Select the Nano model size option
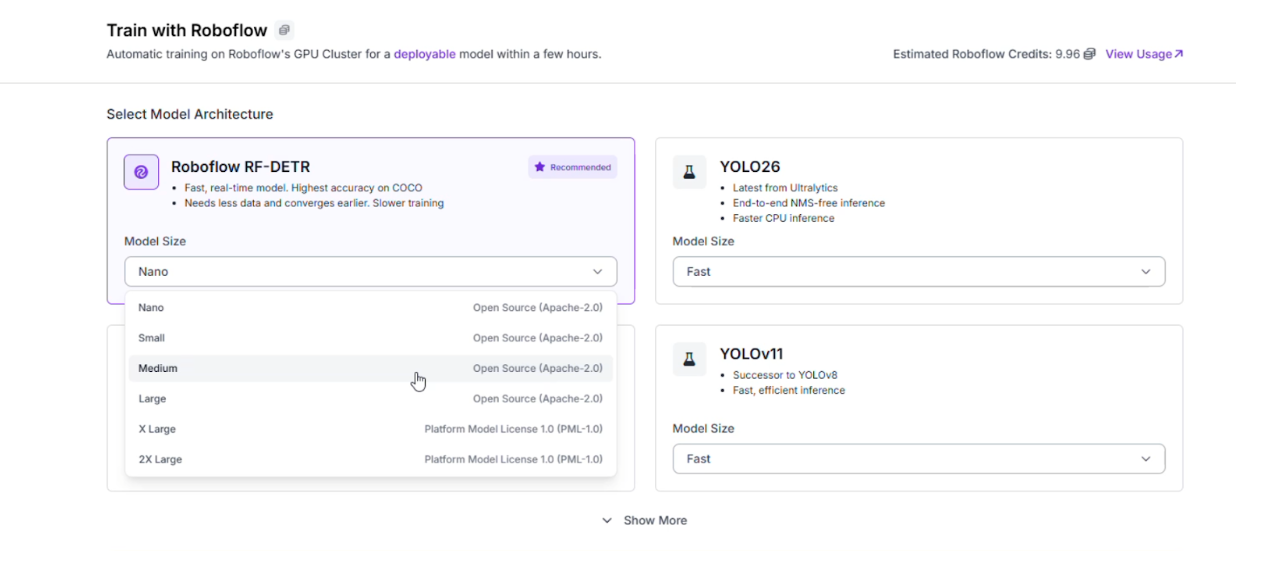Image resolution: width=1286 pixels, height=564 pixels. pos(370,308)
